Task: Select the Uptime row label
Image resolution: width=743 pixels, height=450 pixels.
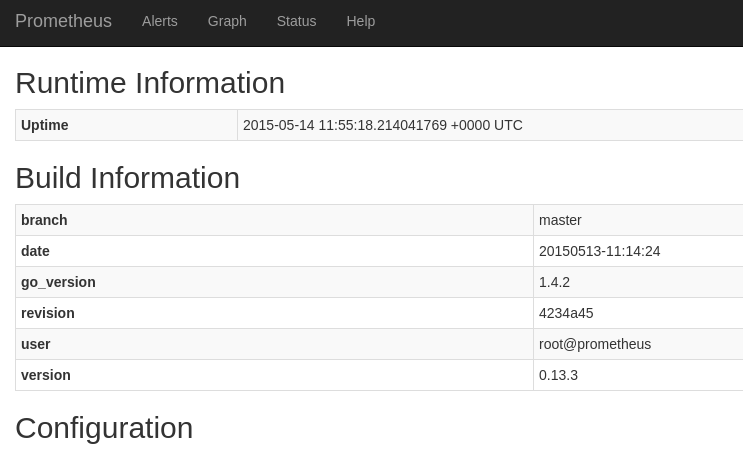Action: point(45,125)
